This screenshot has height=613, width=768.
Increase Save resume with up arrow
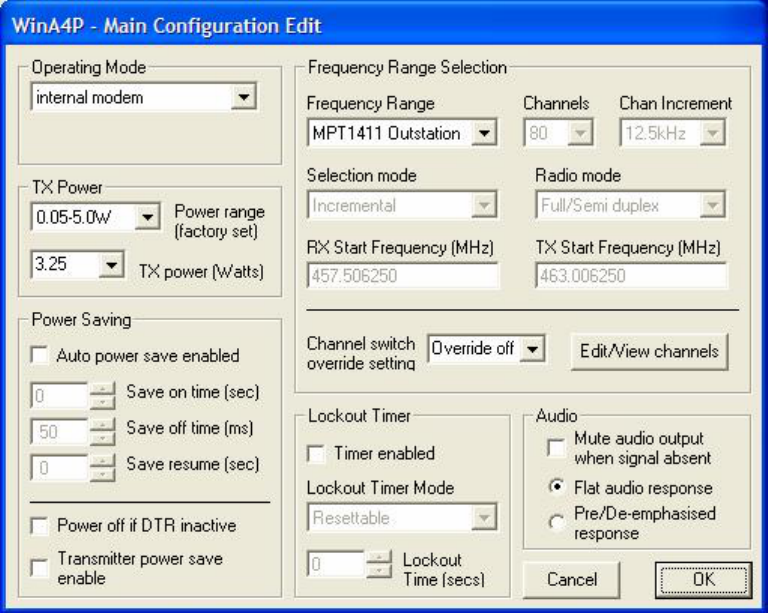tap(102, 461)
